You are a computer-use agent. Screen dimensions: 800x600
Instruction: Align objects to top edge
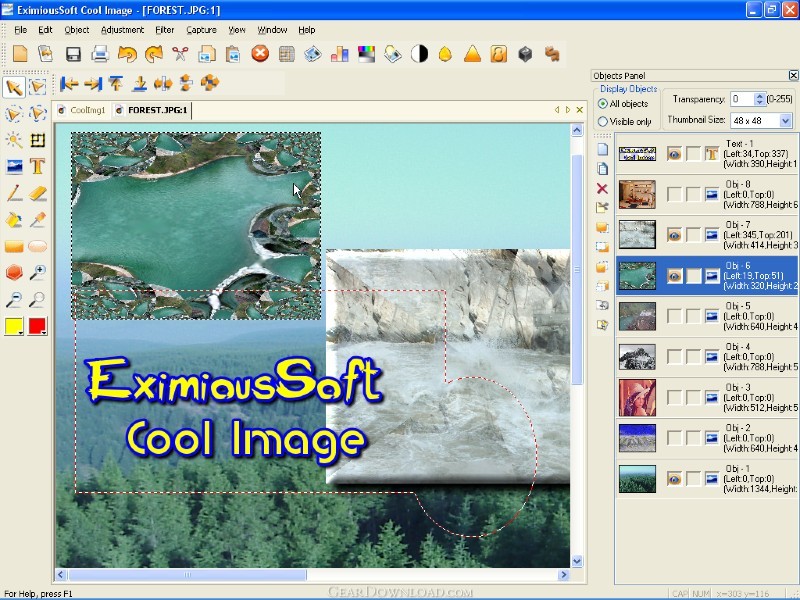pos(116,83)
